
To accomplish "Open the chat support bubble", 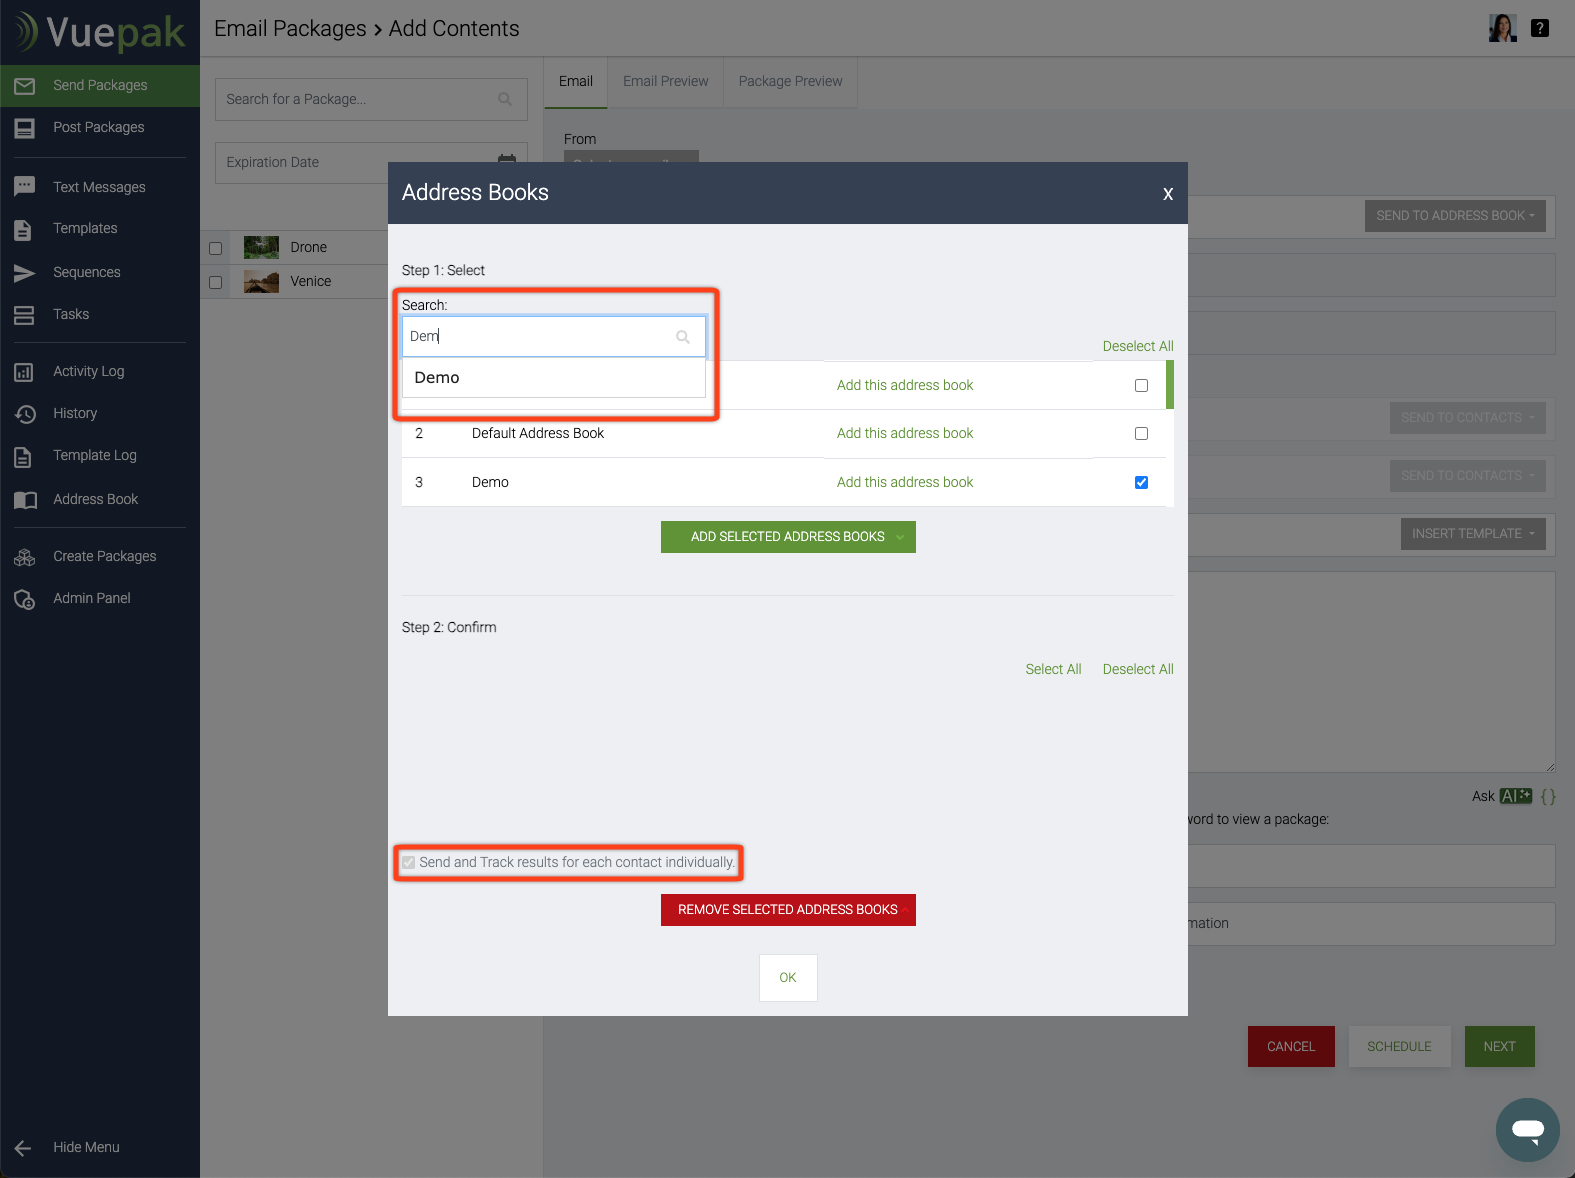I will (x=1527, y=1129).
